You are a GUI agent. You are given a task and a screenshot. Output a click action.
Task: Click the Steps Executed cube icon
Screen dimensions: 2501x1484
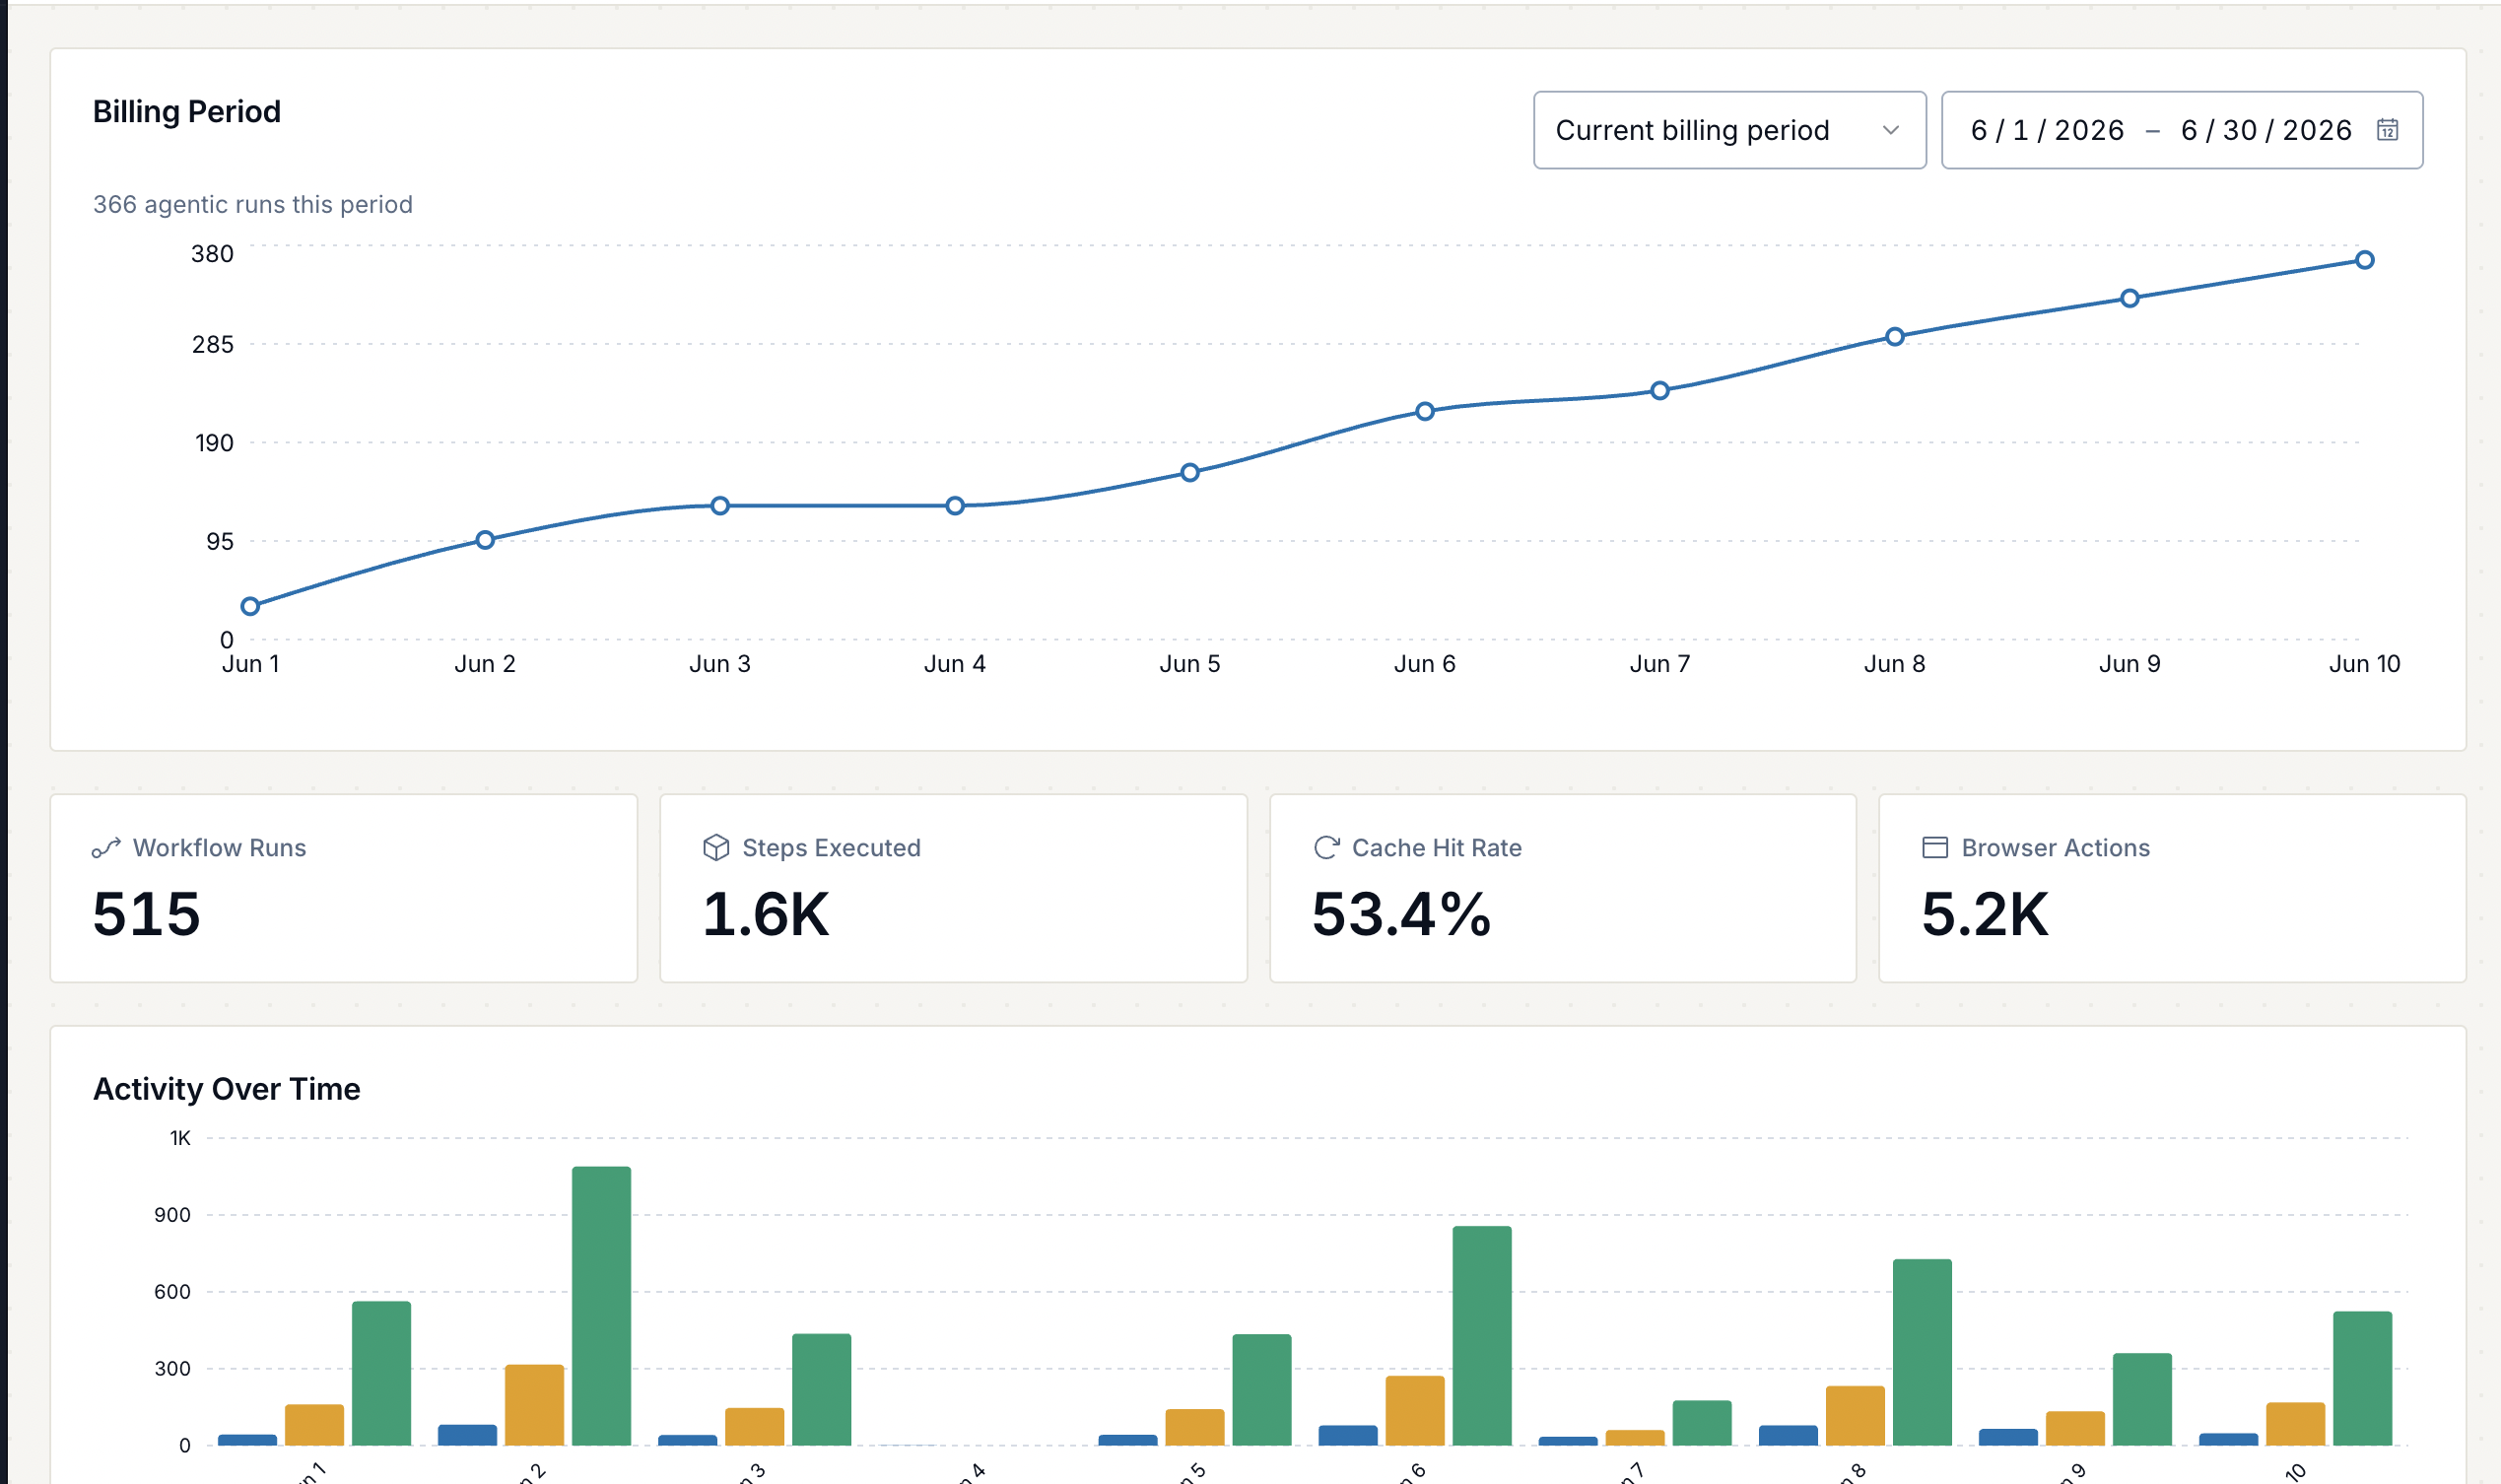(716, 848)
